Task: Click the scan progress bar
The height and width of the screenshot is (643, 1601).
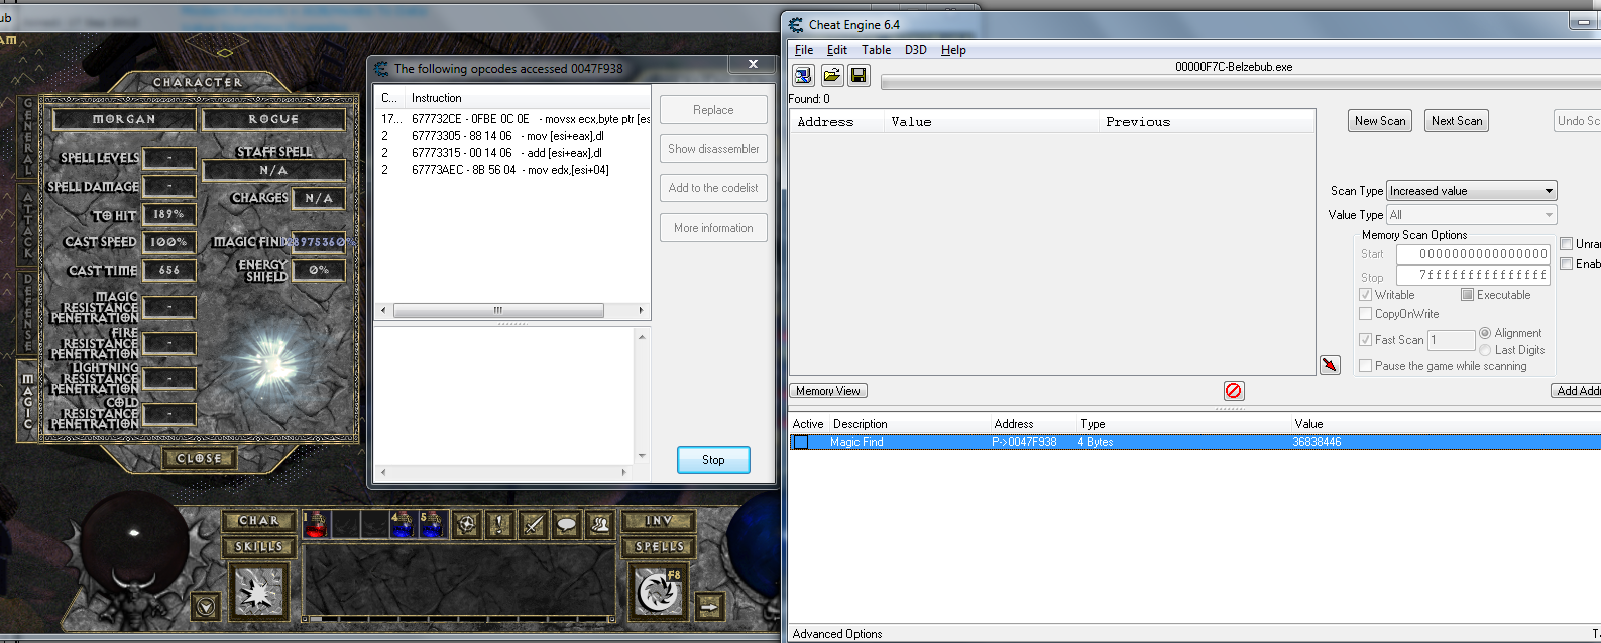Action: 1240,82
